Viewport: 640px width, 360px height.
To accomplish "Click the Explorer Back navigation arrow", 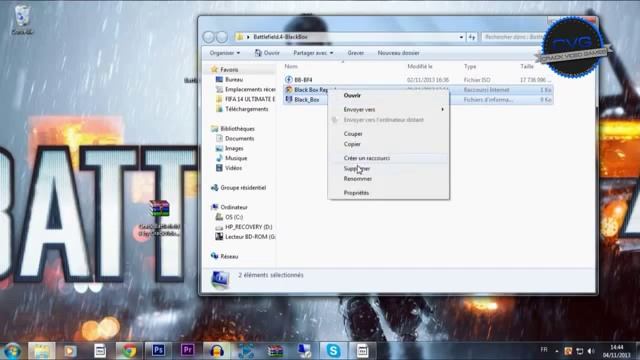I will [x=209, y=37].
